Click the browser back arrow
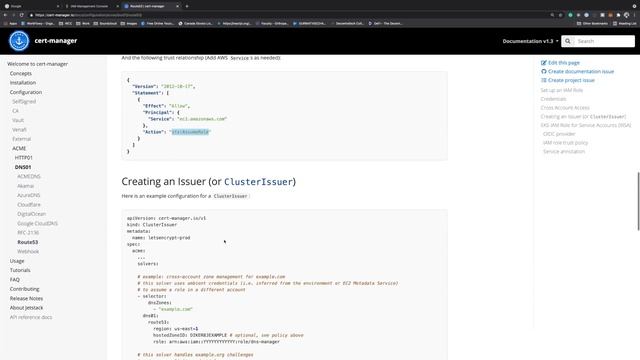The image size is (640, 360). coord(5,15)
